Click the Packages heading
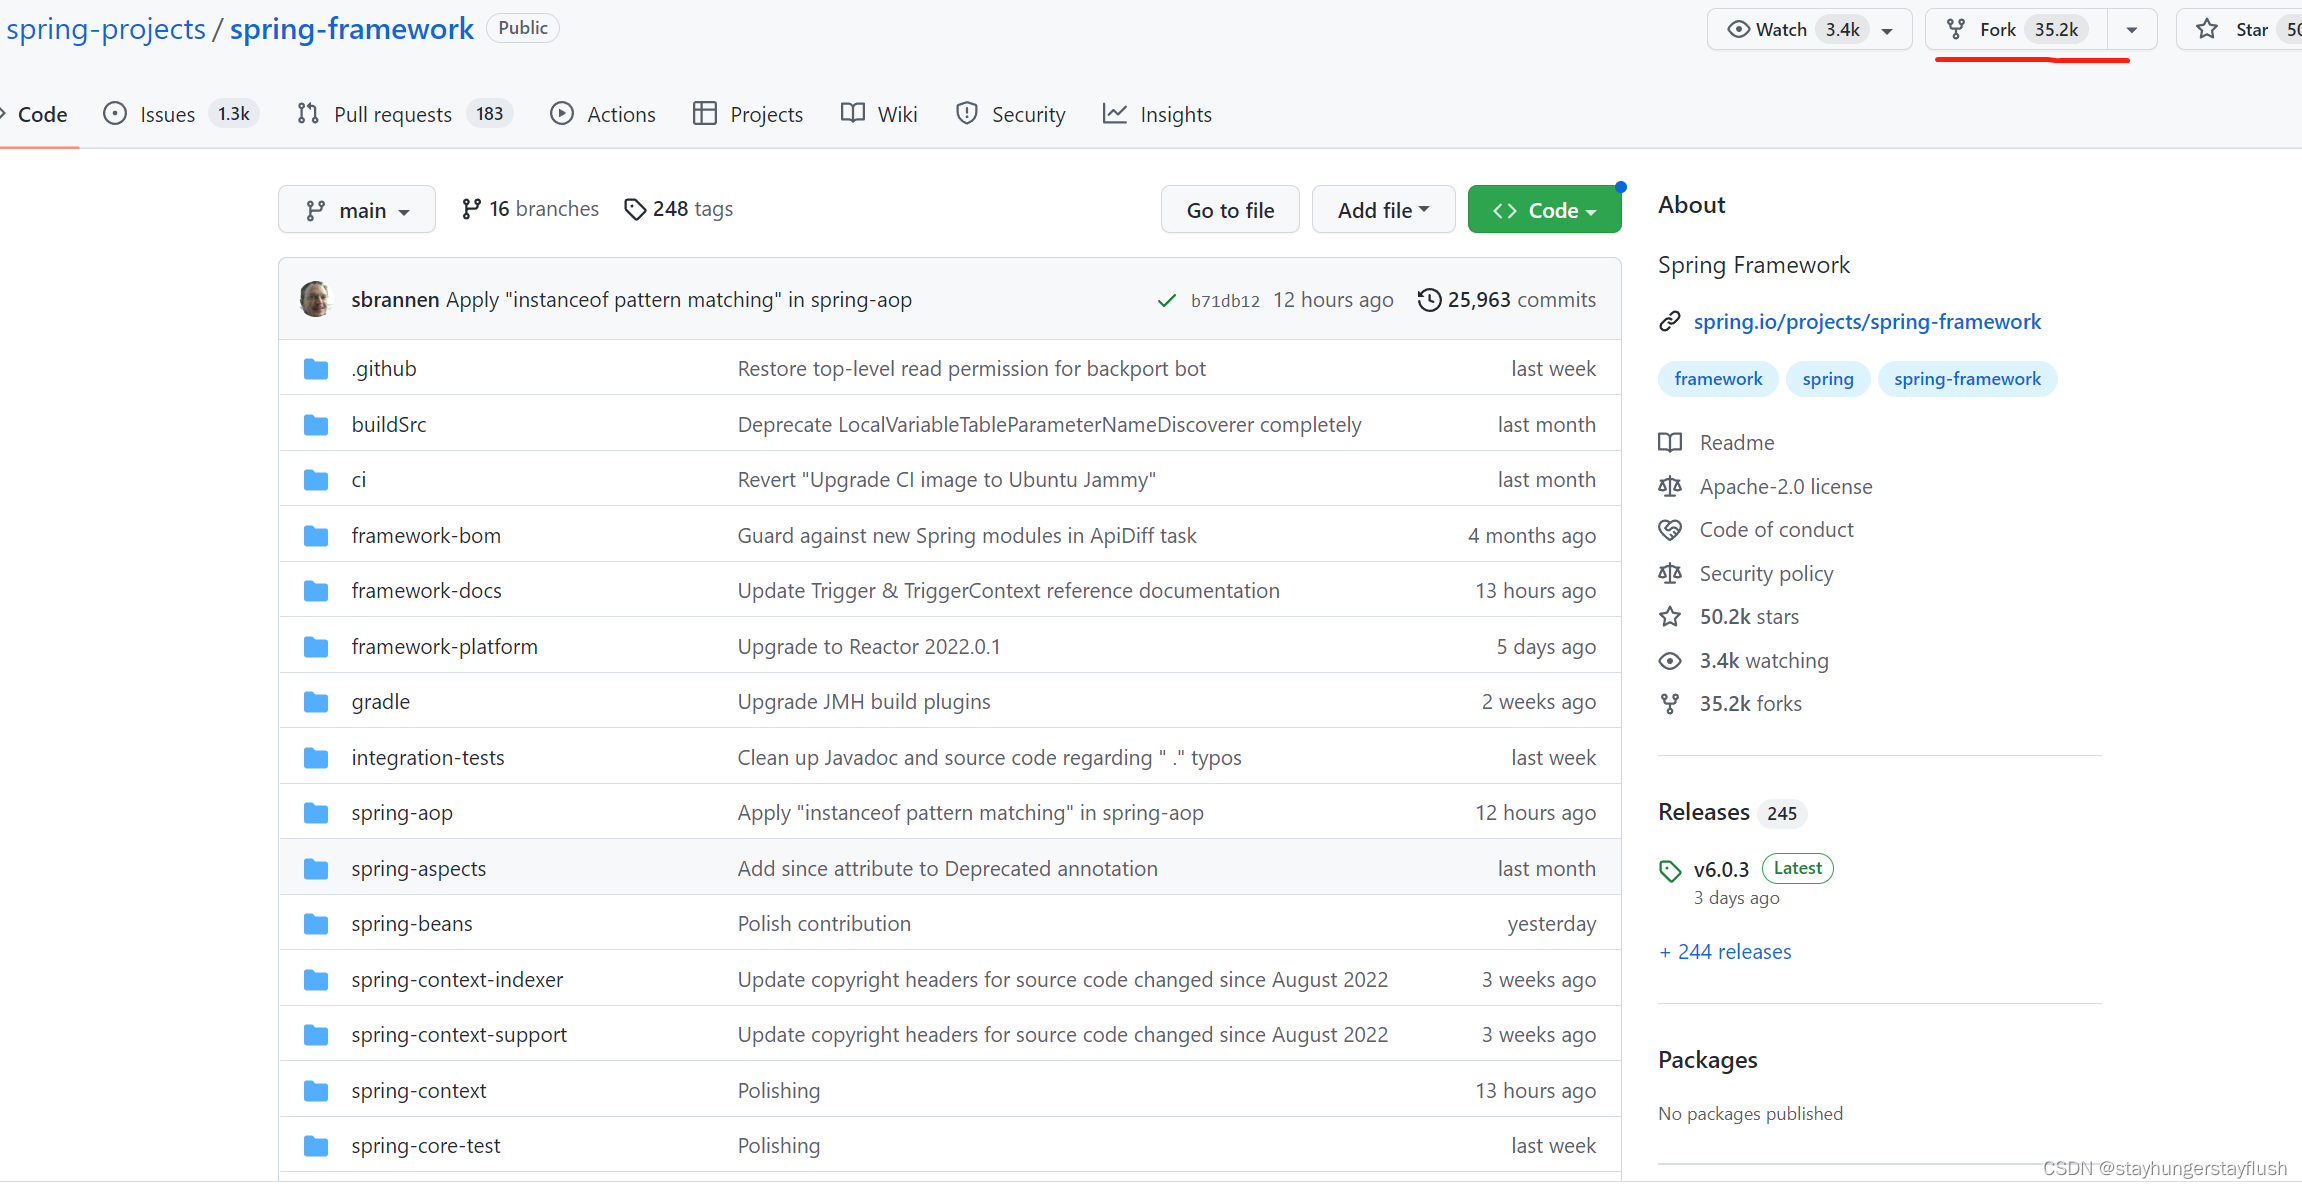 pyautogui.click(x=1708, y=1060)
